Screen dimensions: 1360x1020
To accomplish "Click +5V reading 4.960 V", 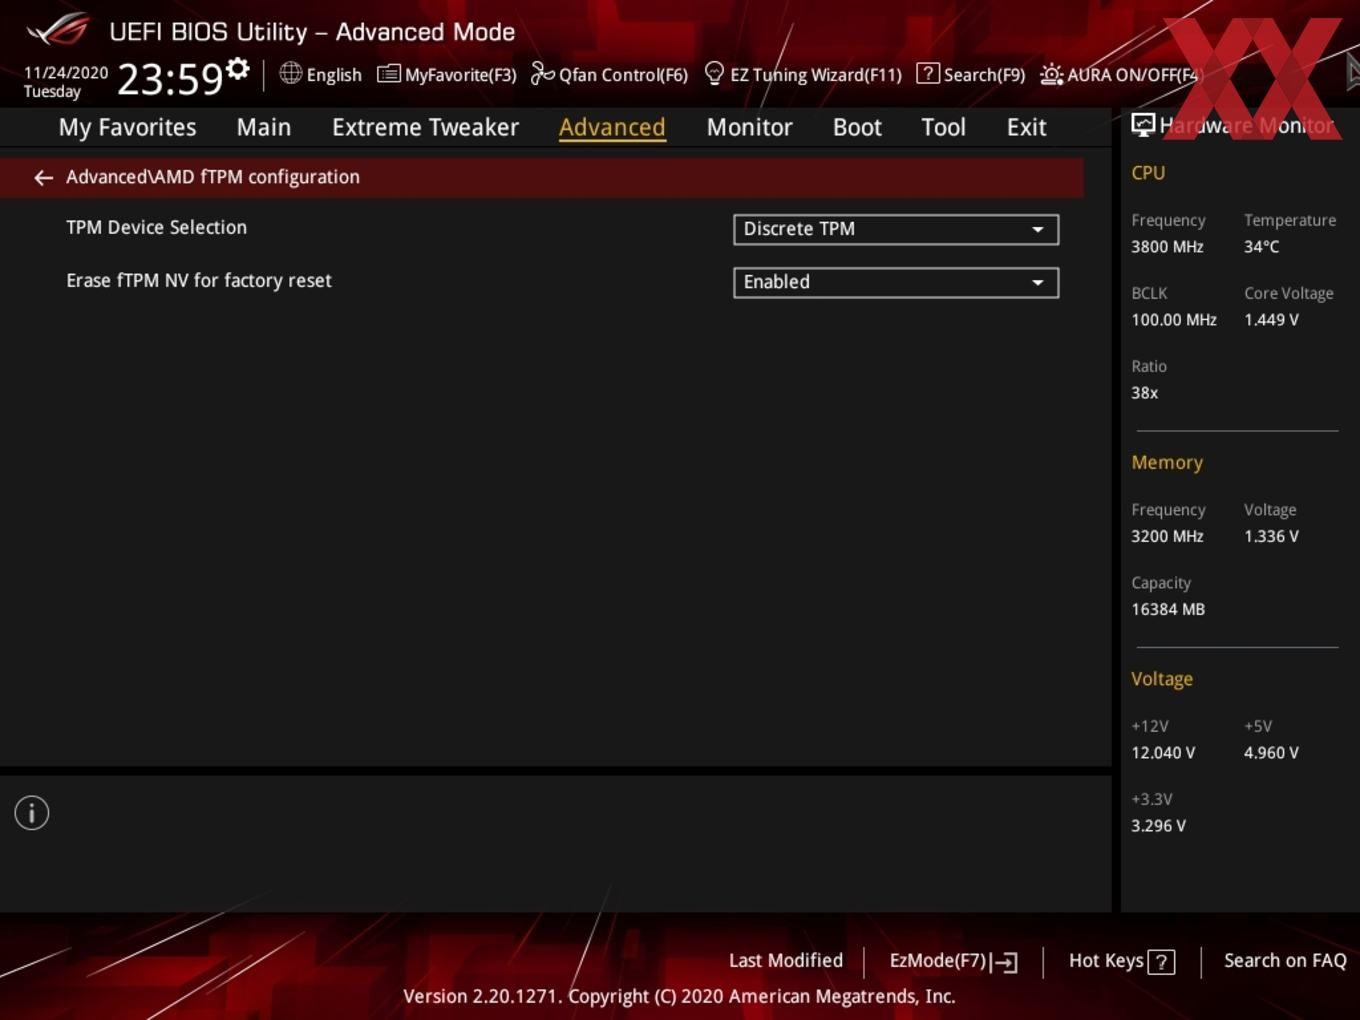I will tap(1271, 753).
